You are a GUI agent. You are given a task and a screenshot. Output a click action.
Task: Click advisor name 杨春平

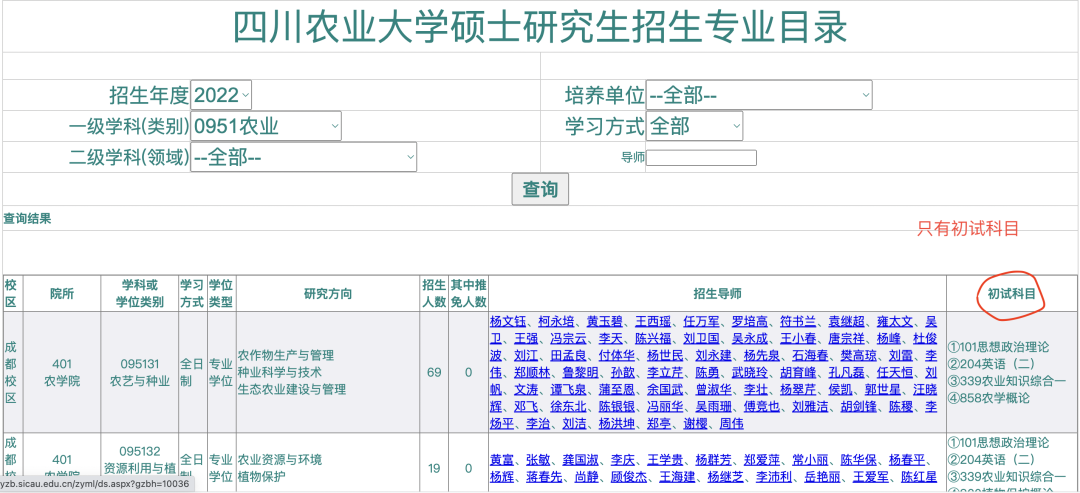[x=906, y=461]
